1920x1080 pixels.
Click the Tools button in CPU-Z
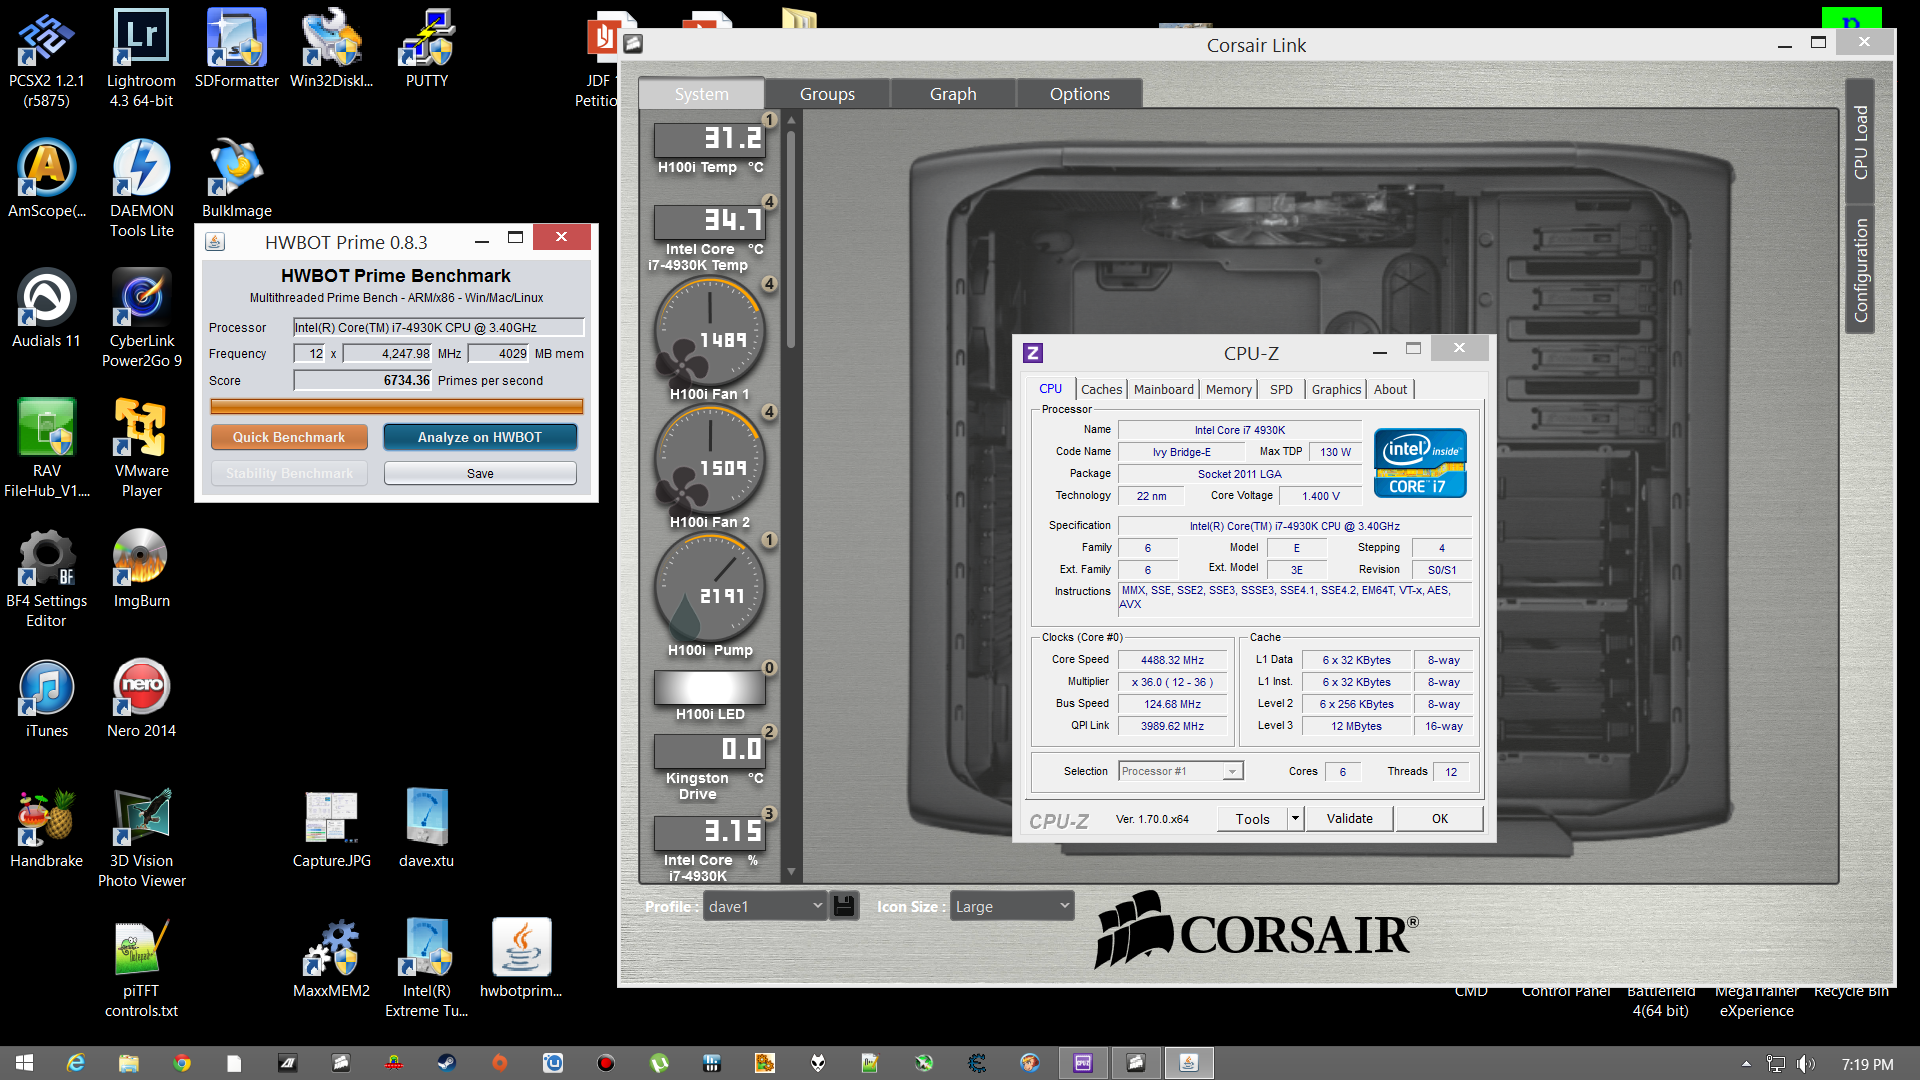point(1252,818)
